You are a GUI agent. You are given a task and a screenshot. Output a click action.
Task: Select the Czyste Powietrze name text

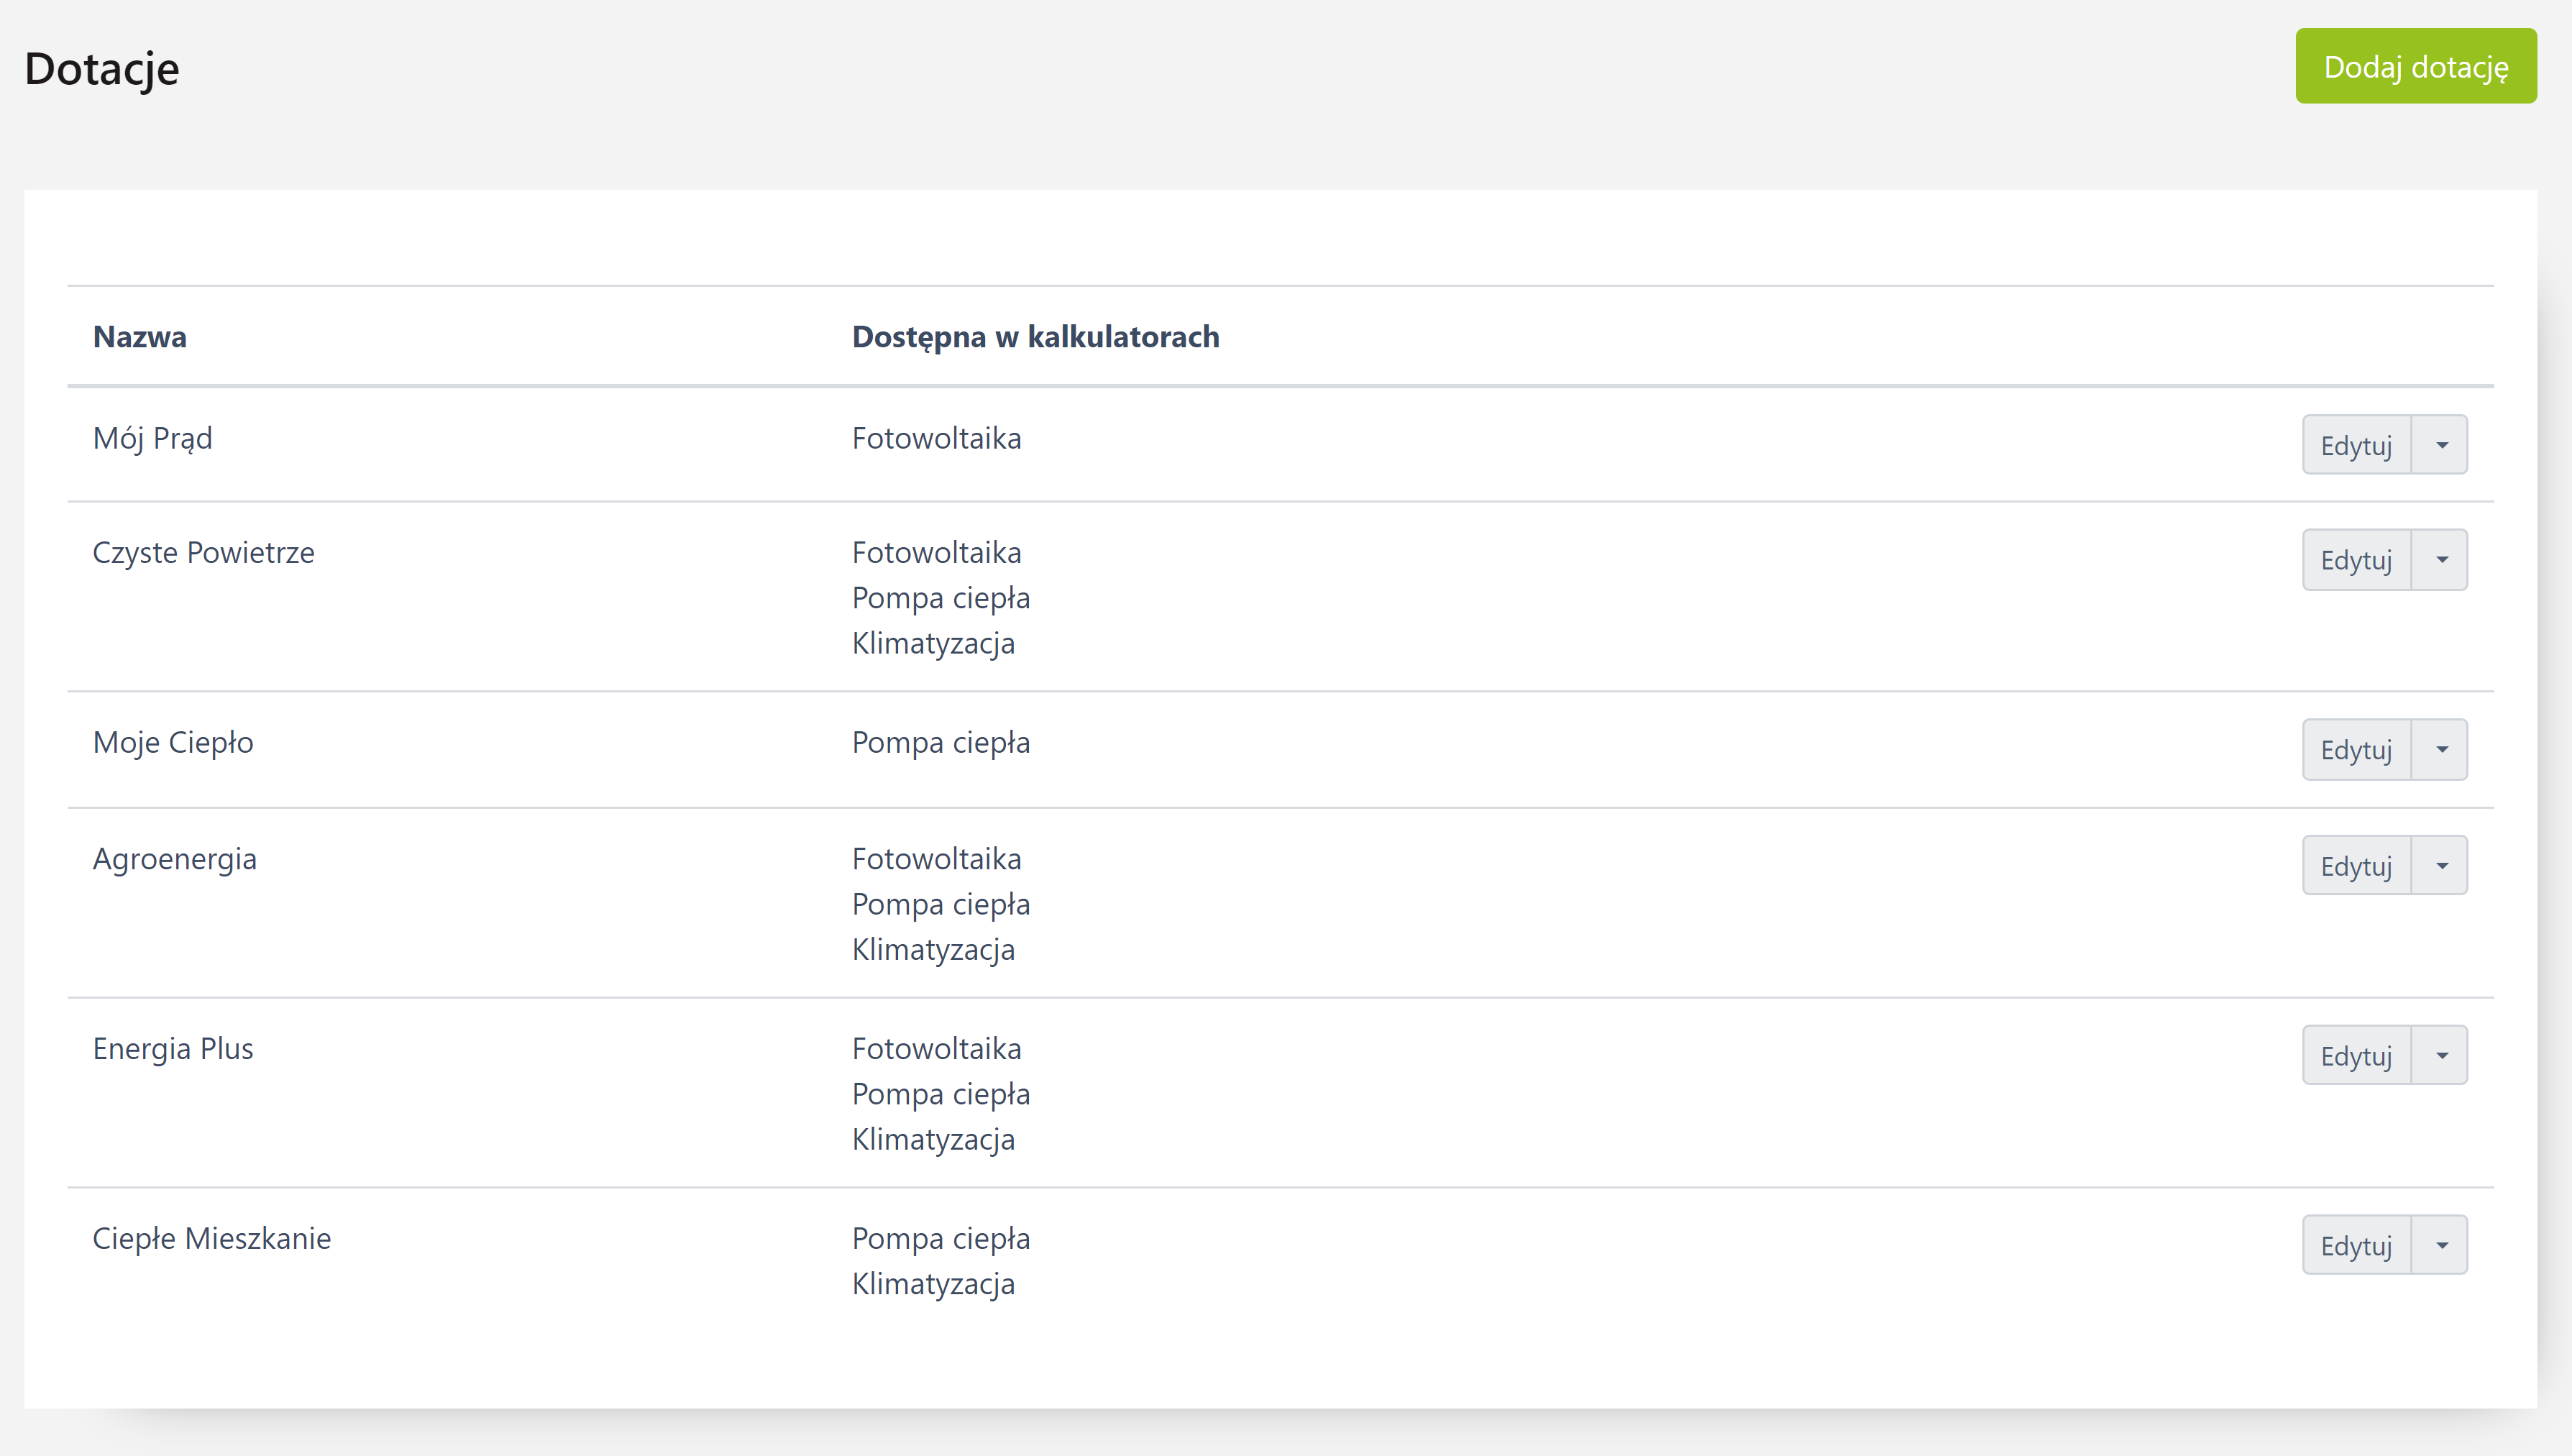point(203,553)
